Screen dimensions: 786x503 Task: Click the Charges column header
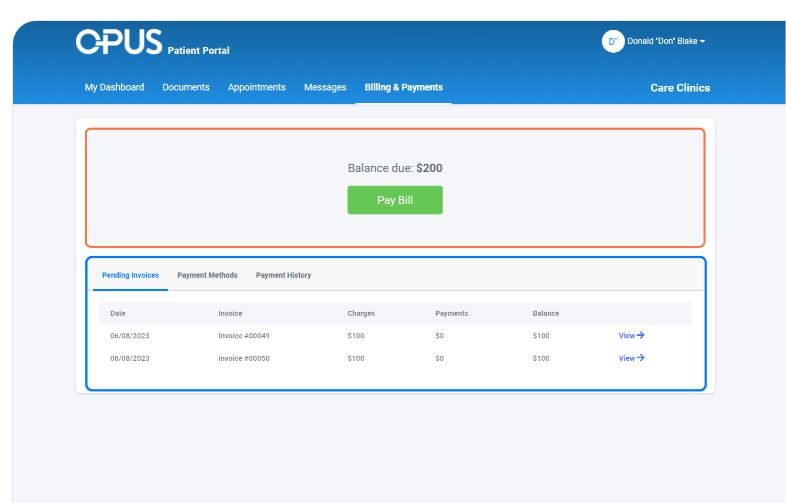(x=361, y=313)
